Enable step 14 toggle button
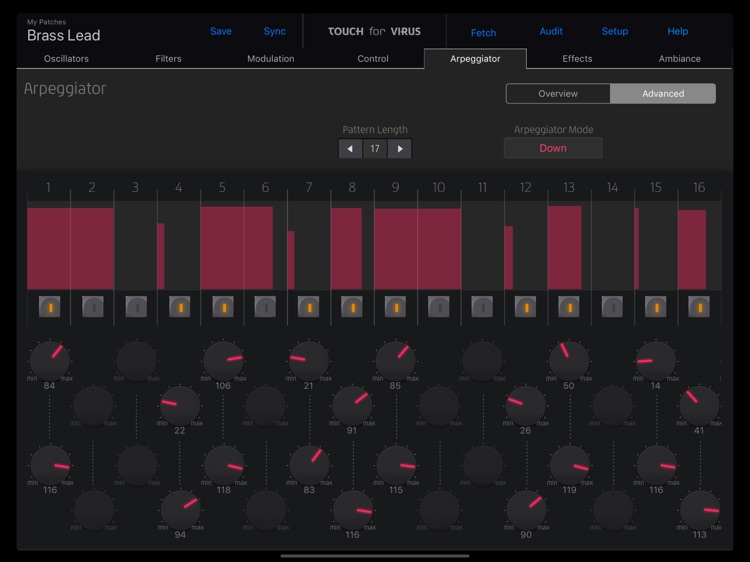The height and width of the screenshot is (562, 750). click(612, 307)
